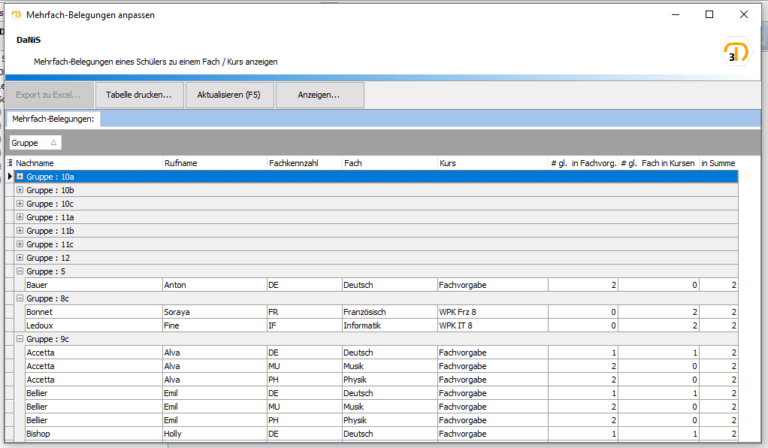This screenshot has width=768, height=448.
Task: Select the Mehrfach-Belegungen tab
Action: click(53, 119)
